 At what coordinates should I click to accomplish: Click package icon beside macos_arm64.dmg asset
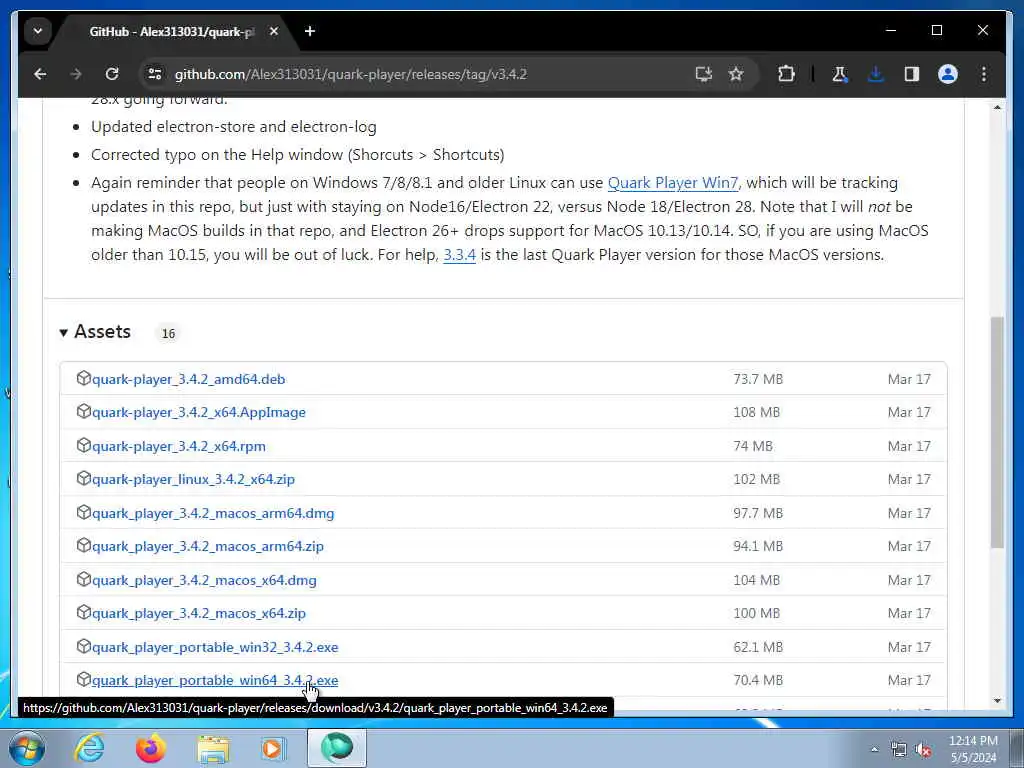click(x=83, y=512)
